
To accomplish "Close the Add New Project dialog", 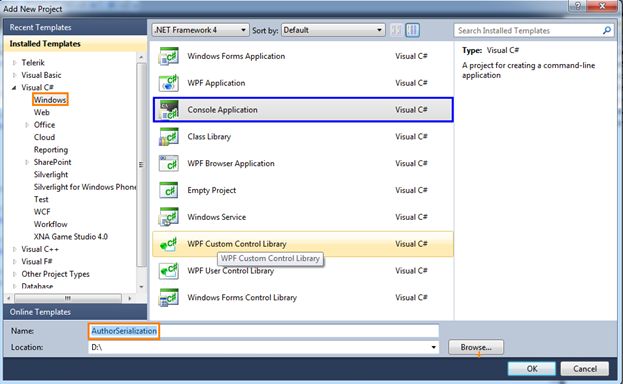I will (602, 6).
